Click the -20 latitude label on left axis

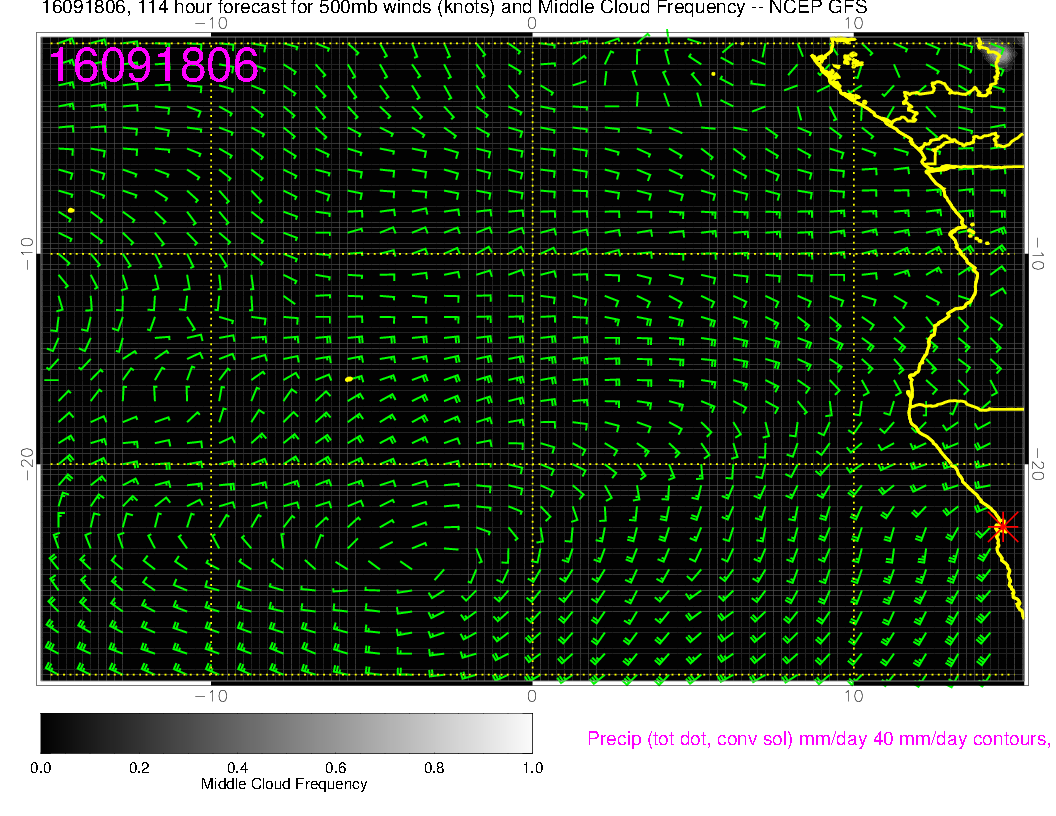click(27, 465)
